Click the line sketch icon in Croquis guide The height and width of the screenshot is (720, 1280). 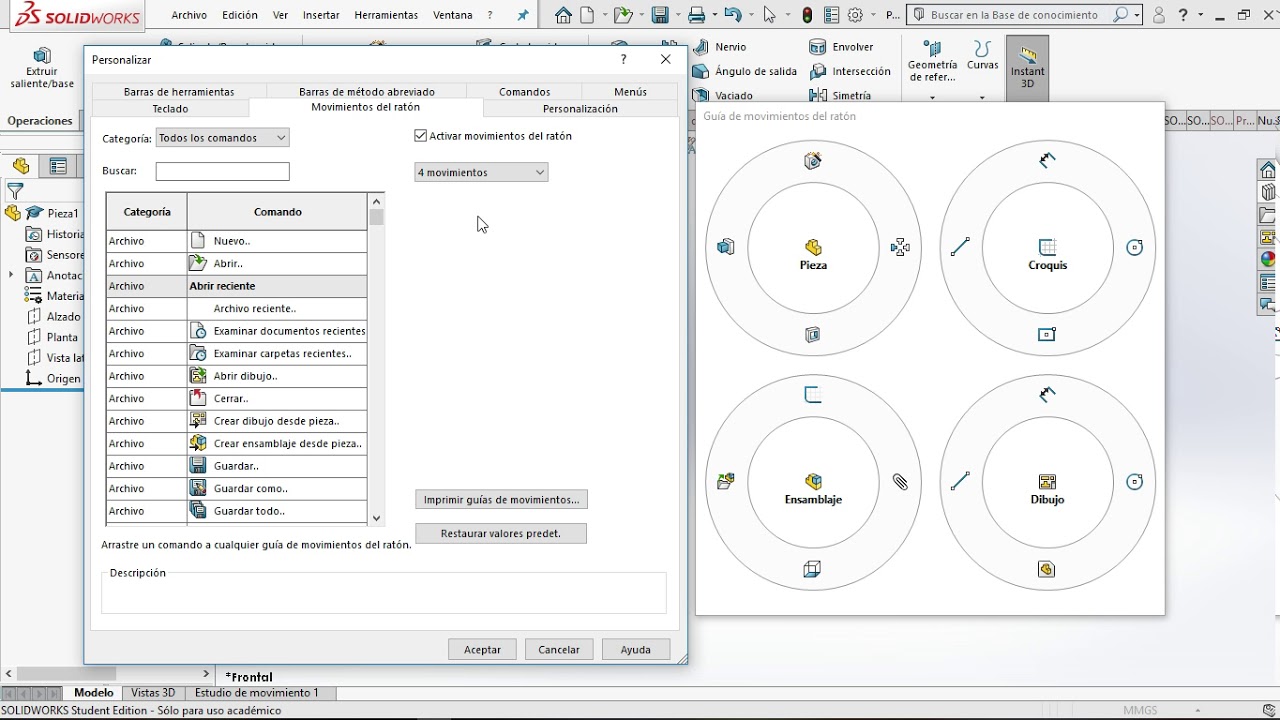pyautogui.click(x=960, y=247)
